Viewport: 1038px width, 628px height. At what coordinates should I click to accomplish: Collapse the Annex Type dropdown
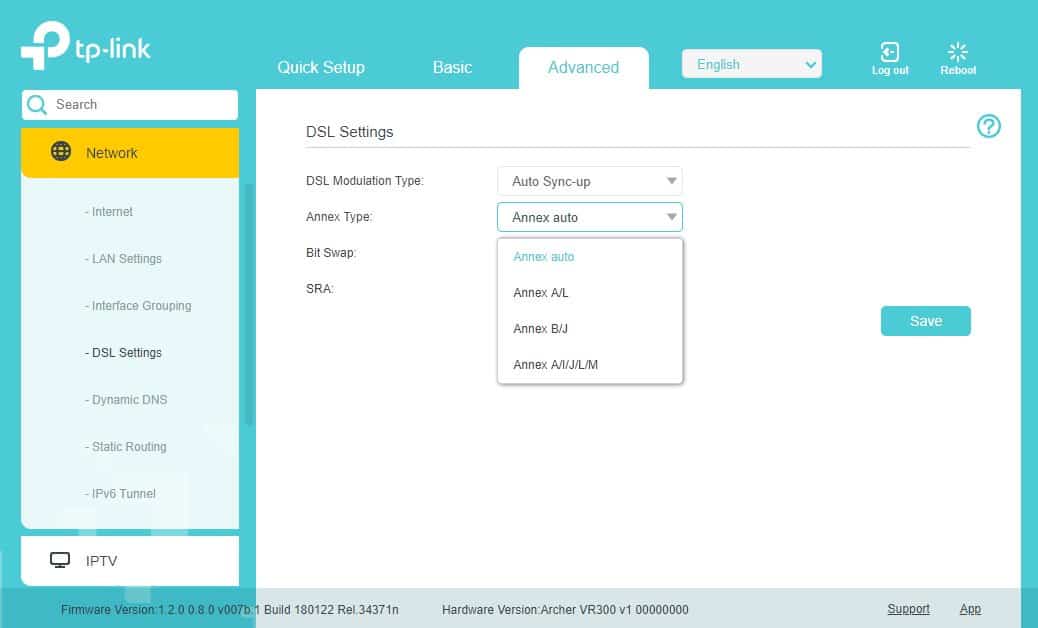589,217
